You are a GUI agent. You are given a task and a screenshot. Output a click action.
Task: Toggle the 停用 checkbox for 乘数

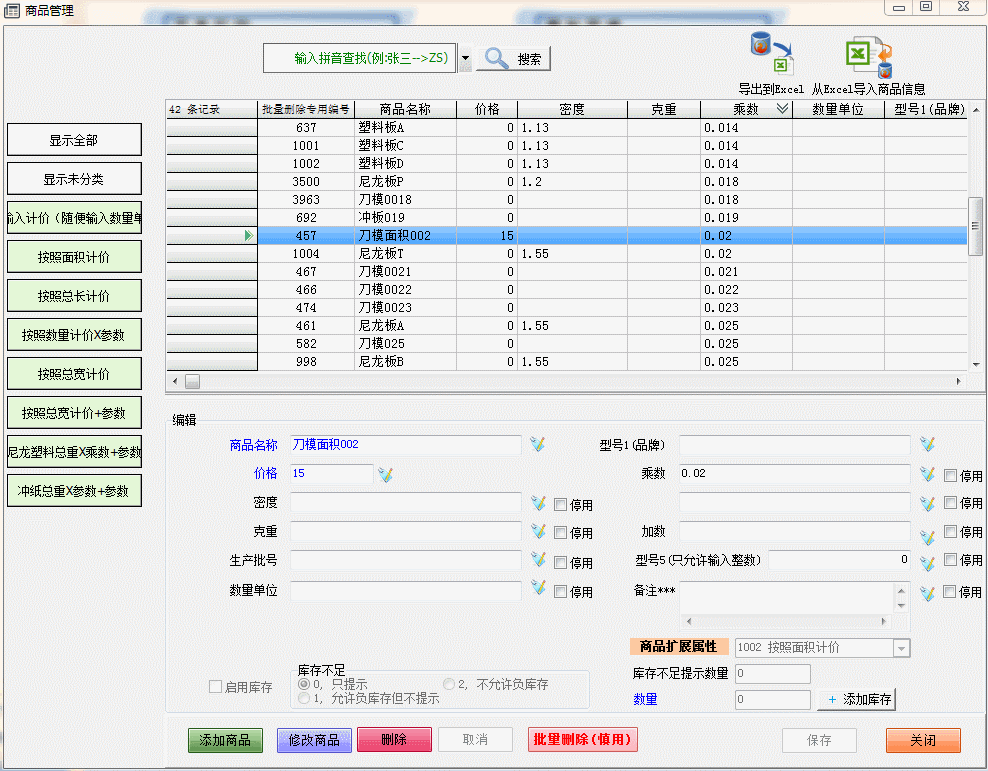950,475
